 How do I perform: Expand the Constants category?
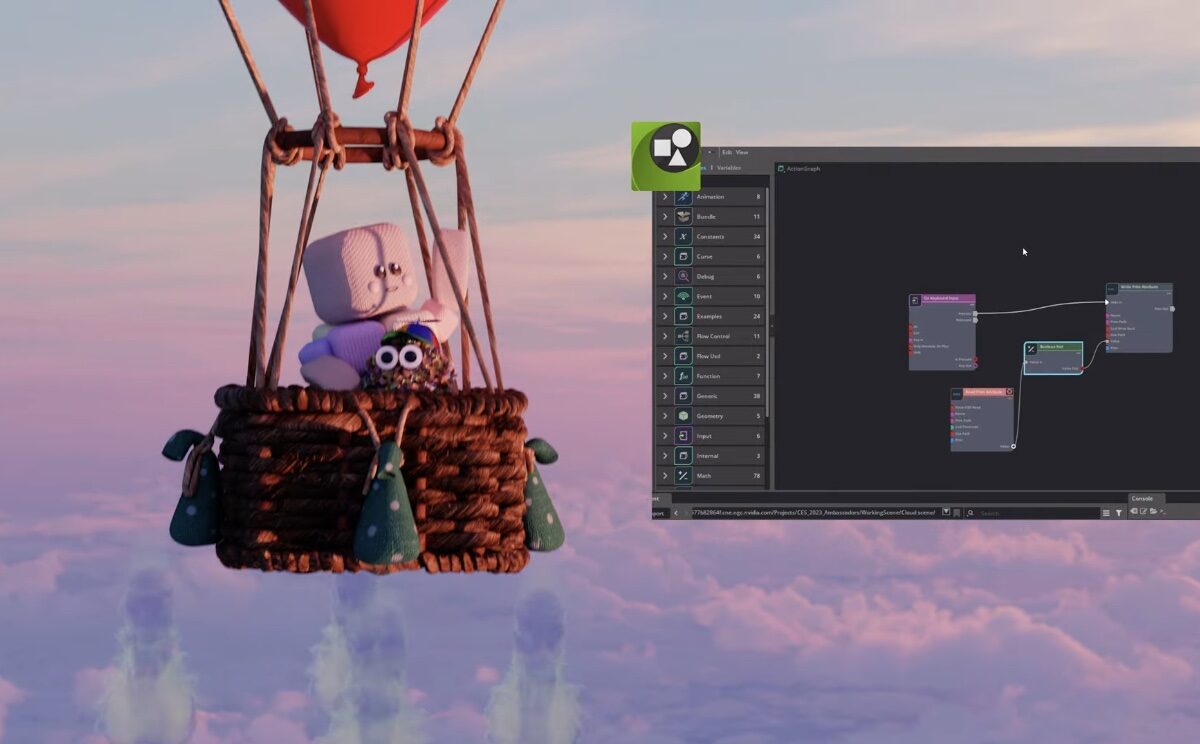[665, 237]
